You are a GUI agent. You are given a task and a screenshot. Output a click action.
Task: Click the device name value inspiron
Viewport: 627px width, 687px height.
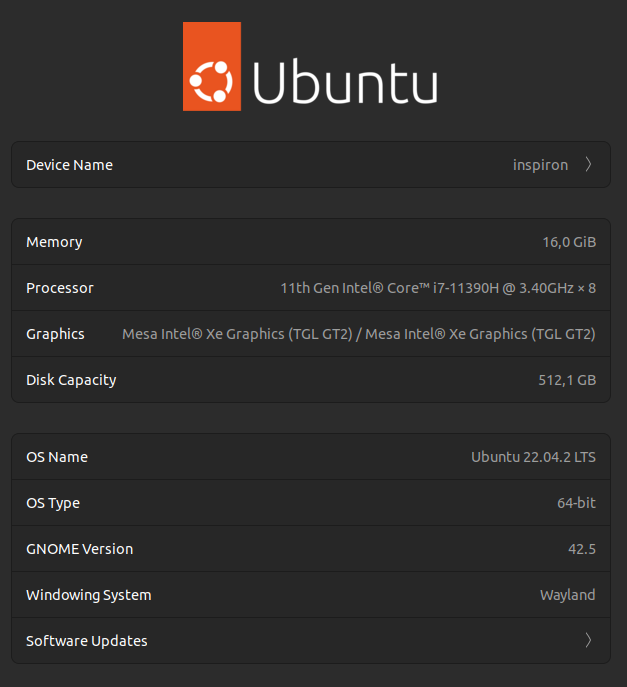(x=540, y=165)
